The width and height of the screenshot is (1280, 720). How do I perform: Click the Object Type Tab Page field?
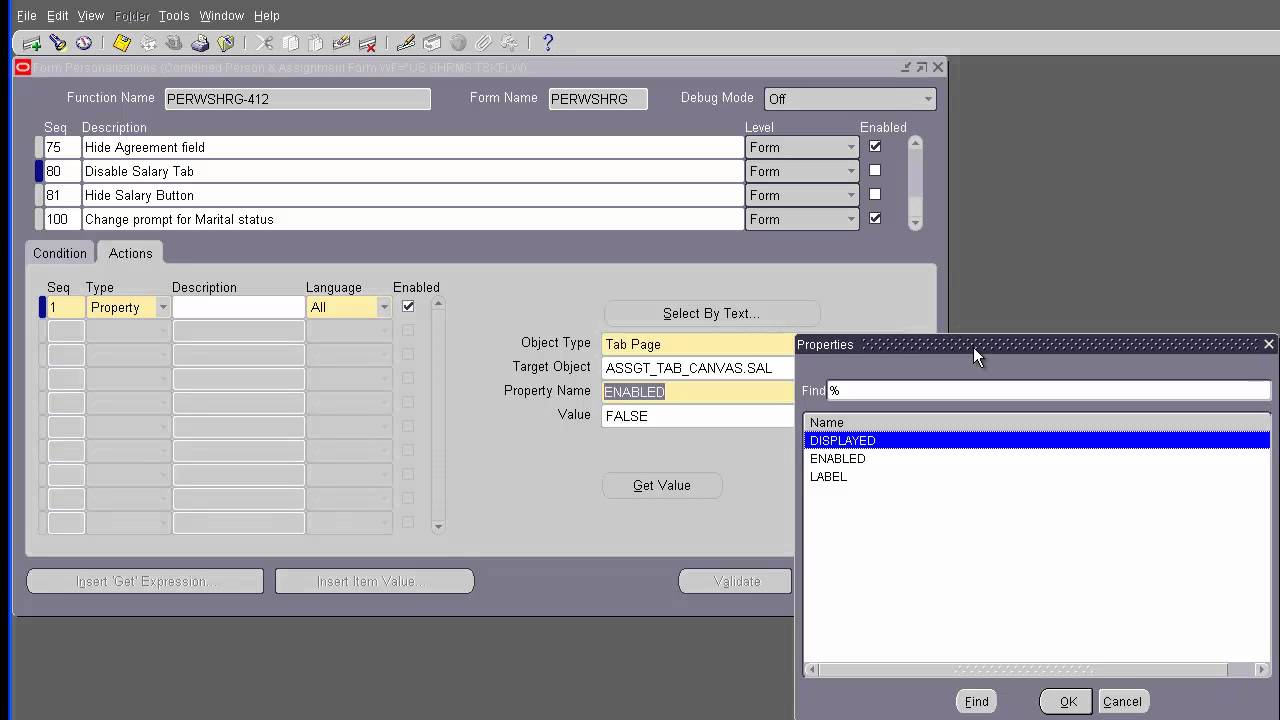(698, 344)
